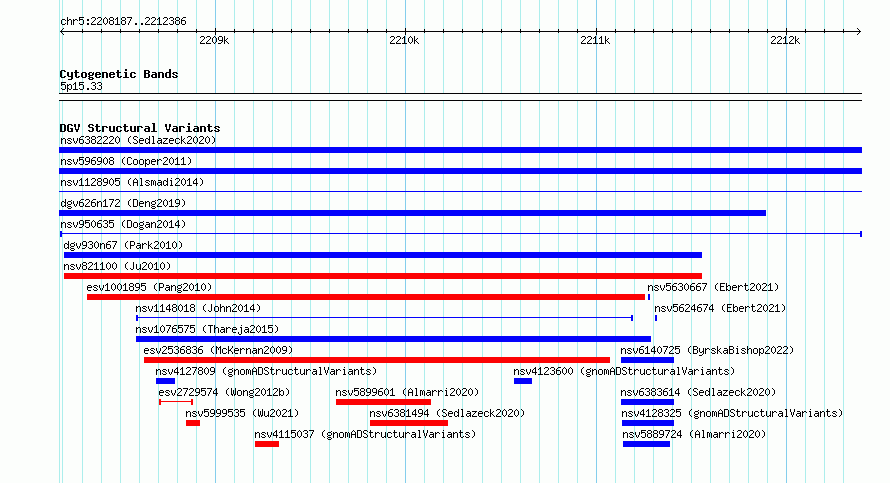Click the ruler's right arrow end

(x=859, y=31)
